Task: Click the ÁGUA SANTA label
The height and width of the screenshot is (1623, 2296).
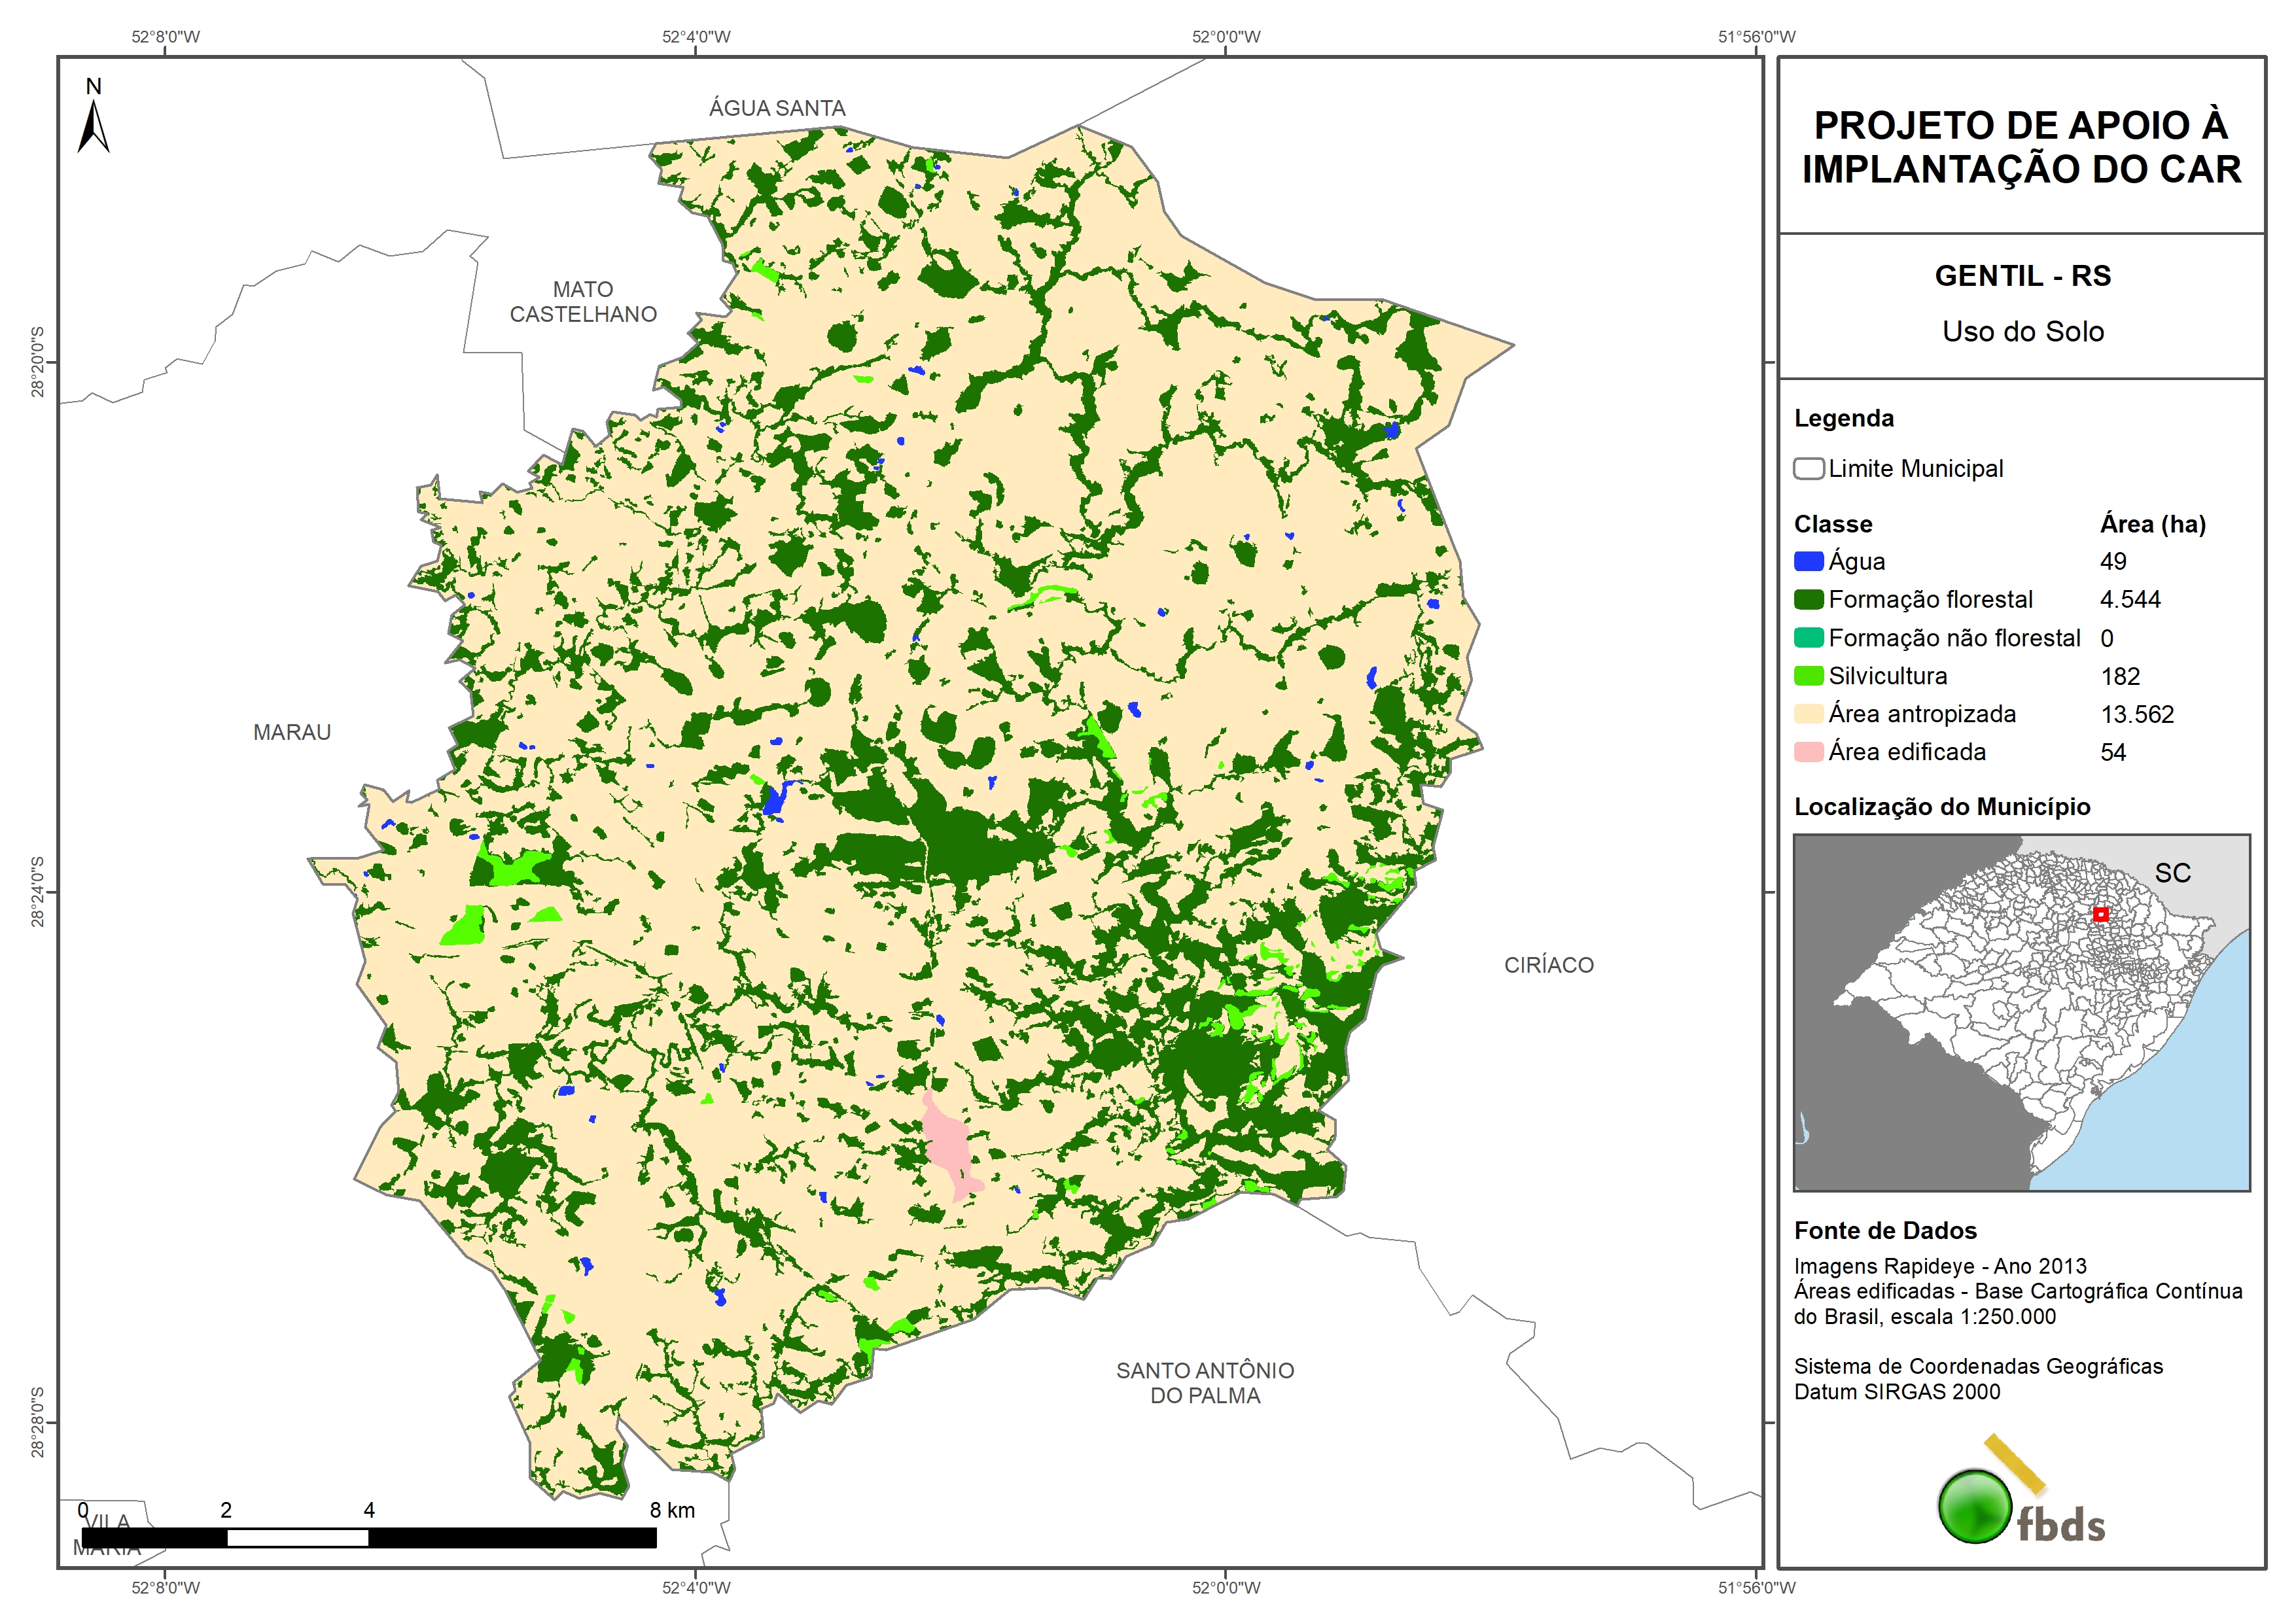Action: tap(777, 108)
